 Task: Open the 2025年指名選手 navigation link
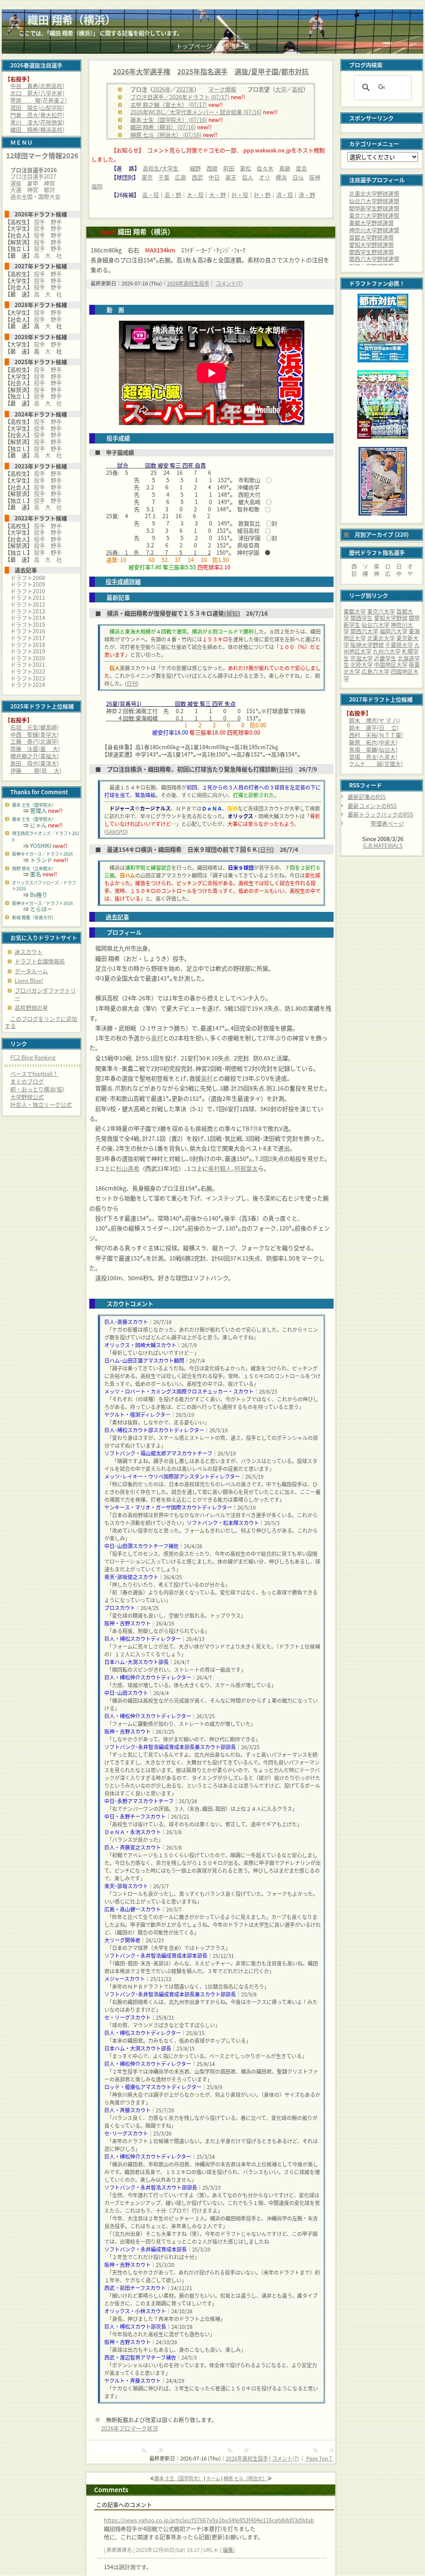pos(202,72)
